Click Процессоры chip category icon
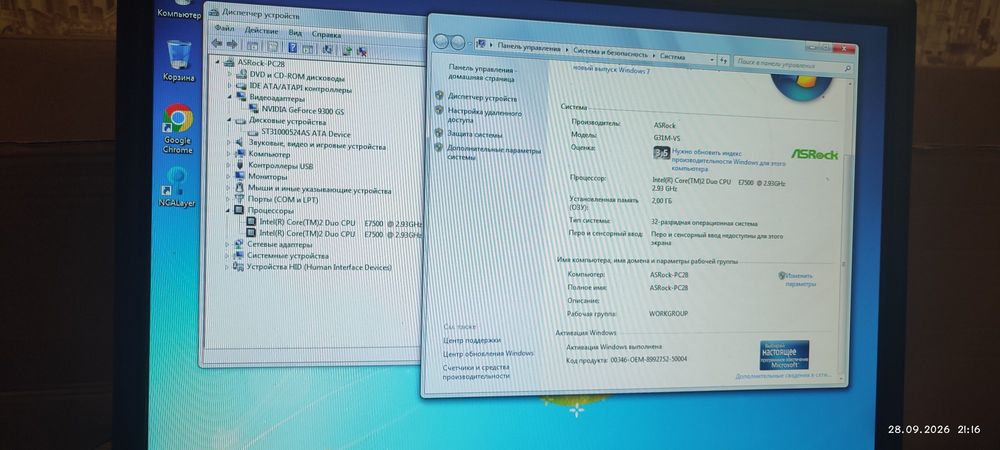The width and height of the screenshot is (1000, 450). [x=239, y=210]
